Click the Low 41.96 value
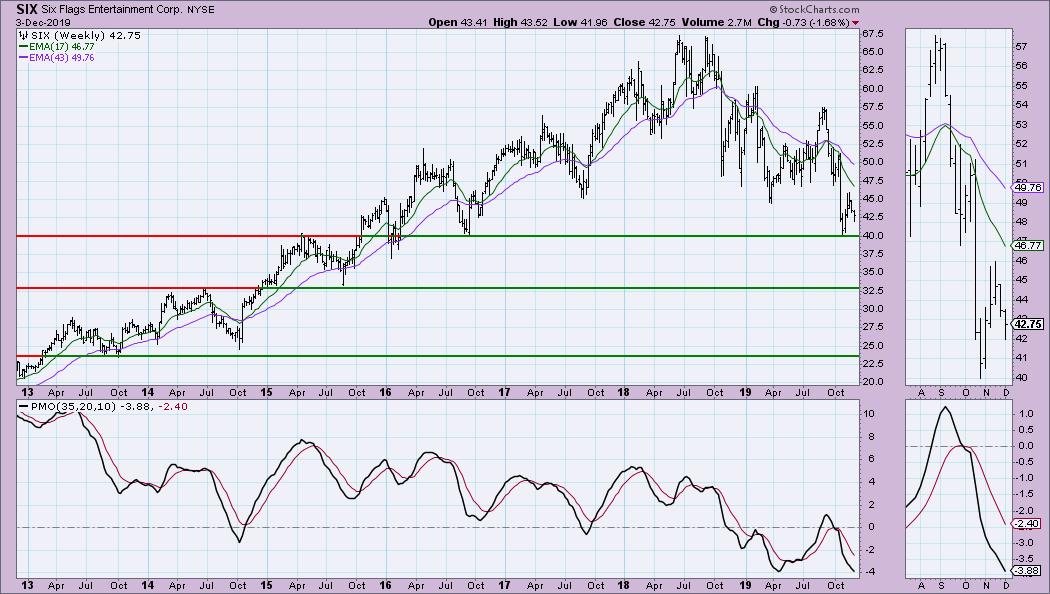The width and height of the screenshot is (1050, 594). coord(581,22)
